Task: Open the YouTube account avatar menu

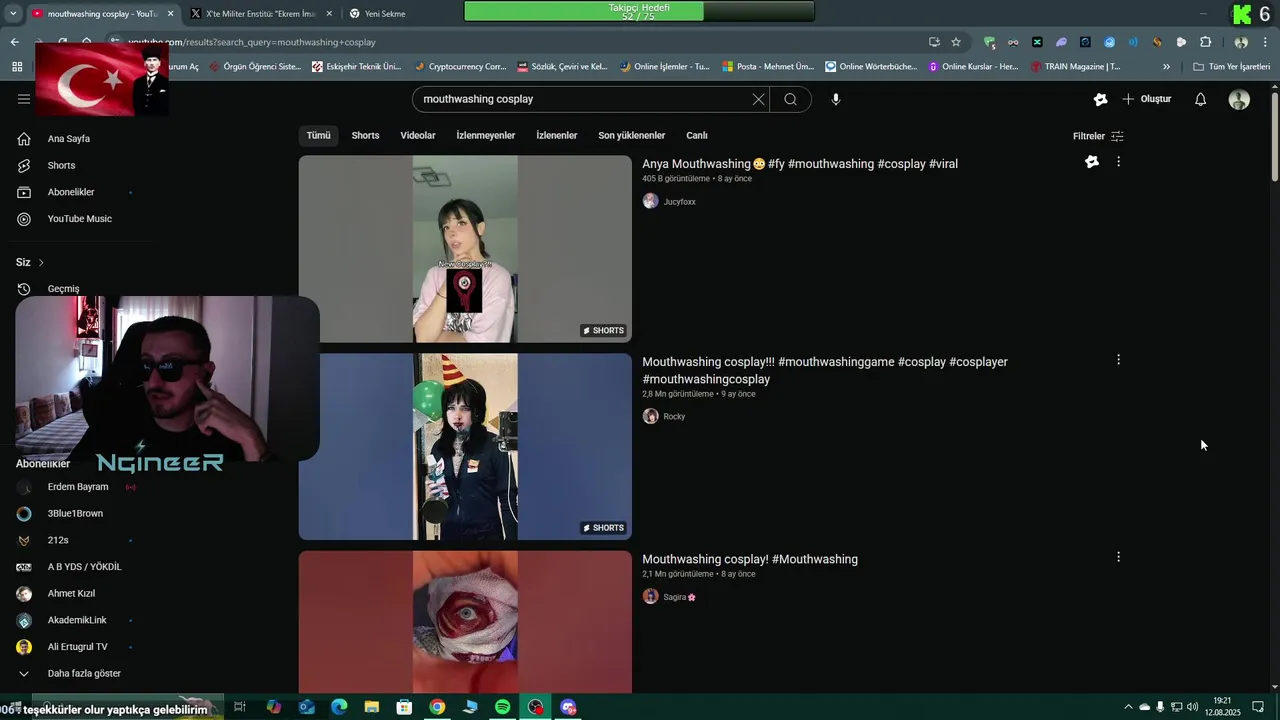Action: (x=1239, y=99)
